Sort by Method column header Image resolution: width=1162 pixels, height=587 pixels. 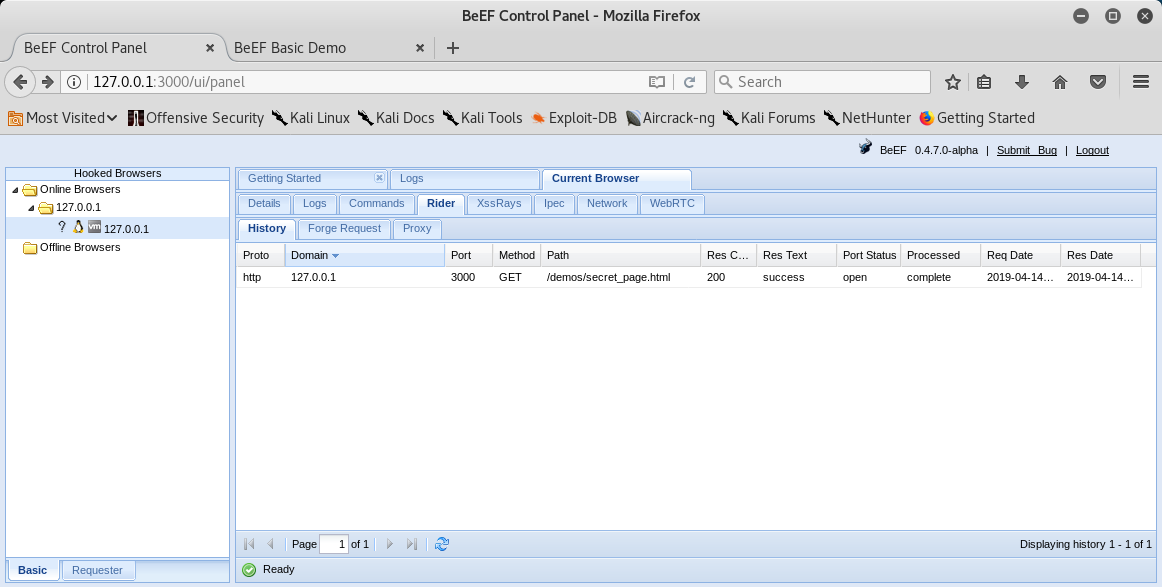pyautogui.click(x=517, y=256)
